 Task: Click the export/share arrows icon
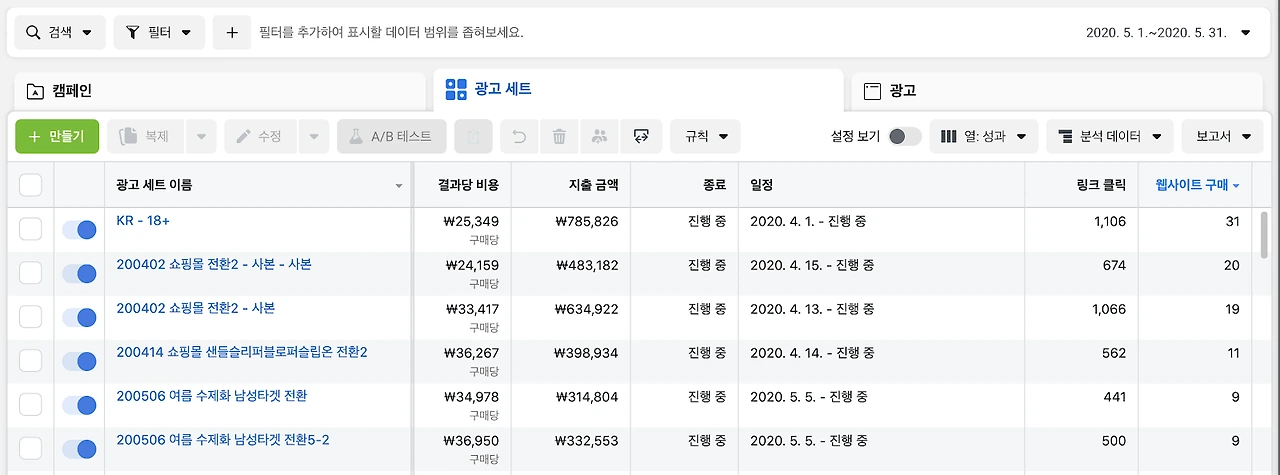(641, 136)
